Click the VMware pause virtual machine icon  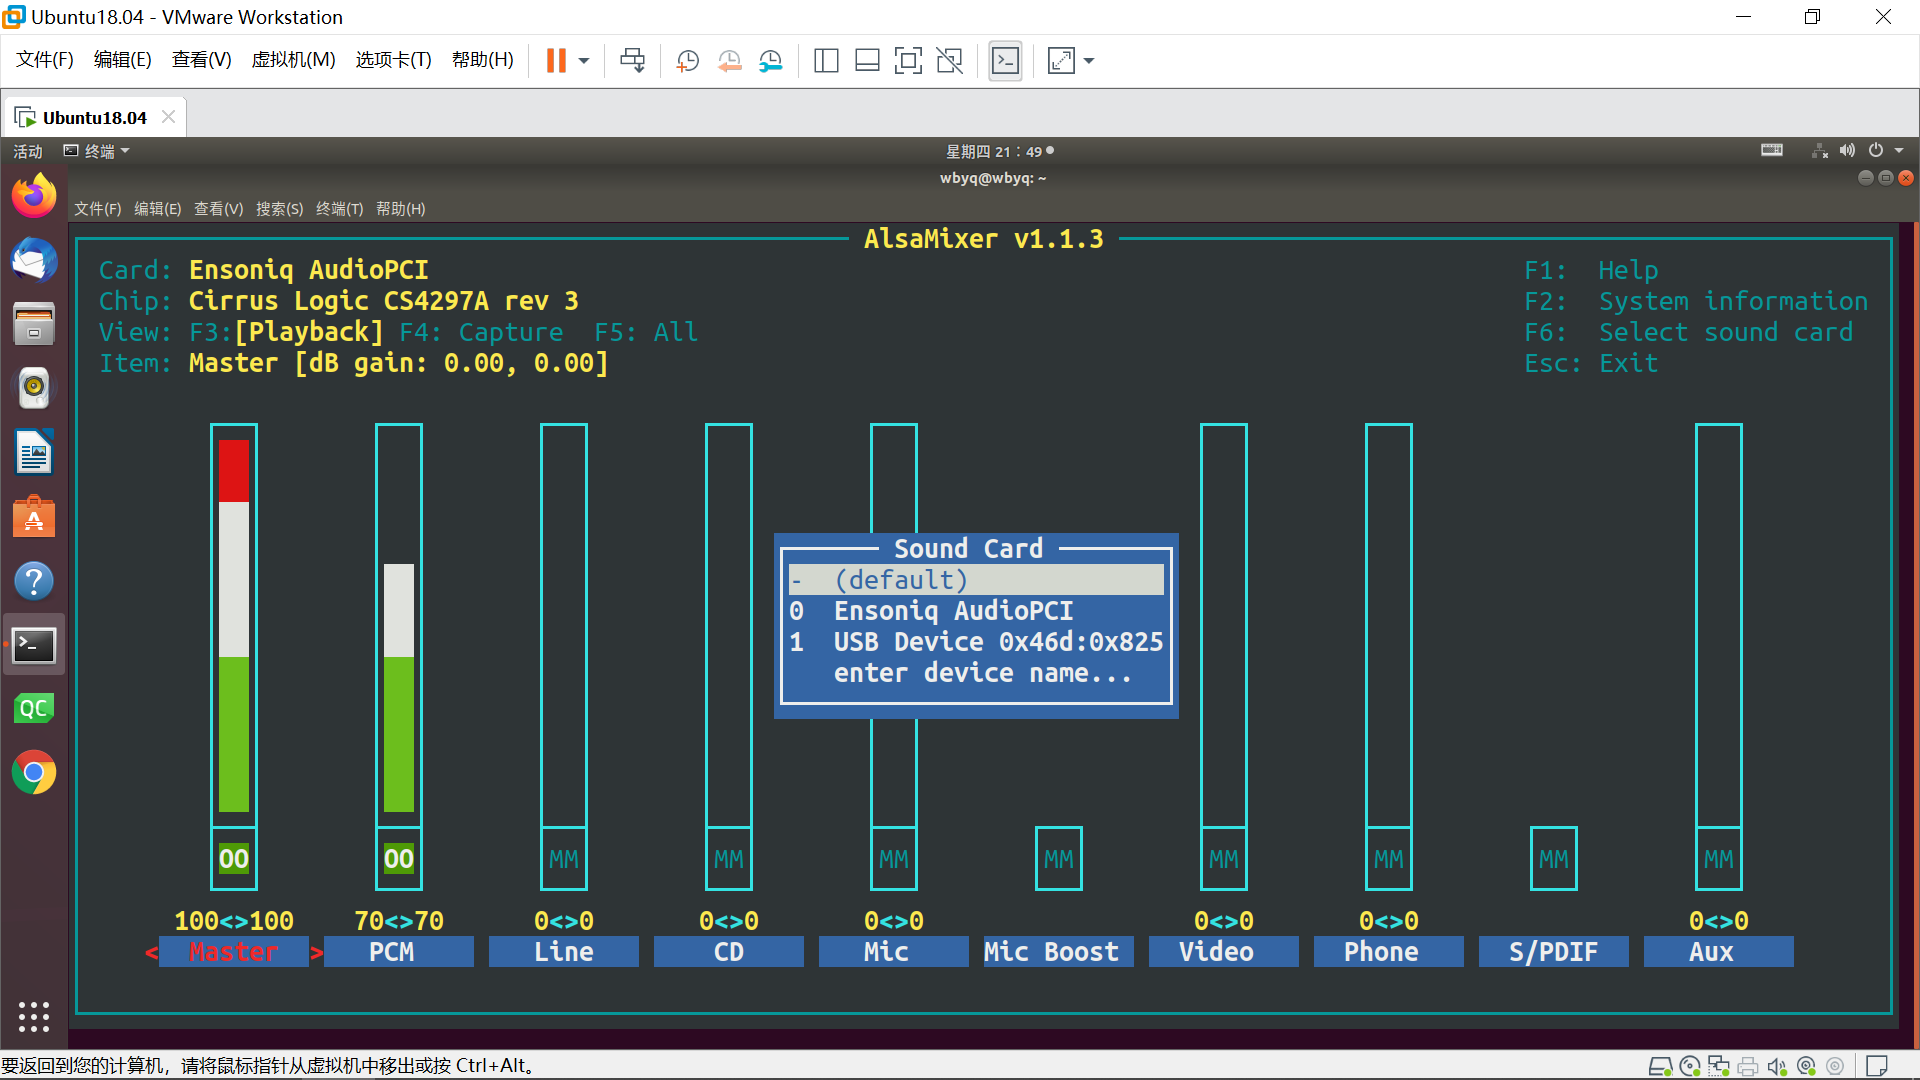click(556, 61)
